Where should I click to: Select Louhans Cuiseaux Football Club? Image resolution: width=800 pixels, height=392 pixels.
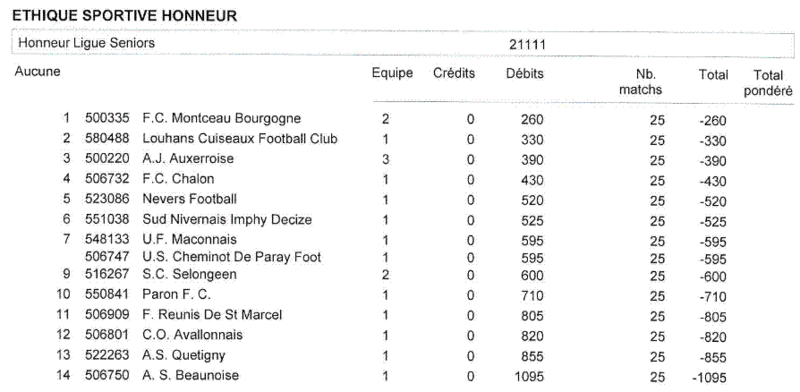click(x=240, y=139)
